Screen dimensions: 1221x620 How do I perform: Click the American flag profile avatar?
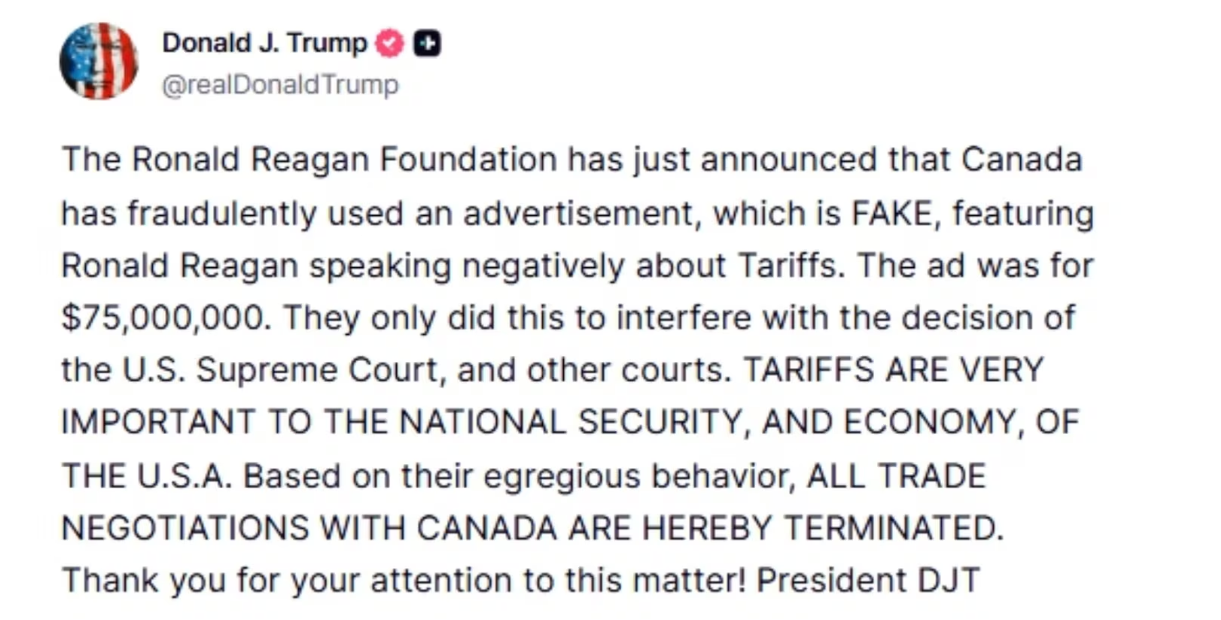[98, 61]
